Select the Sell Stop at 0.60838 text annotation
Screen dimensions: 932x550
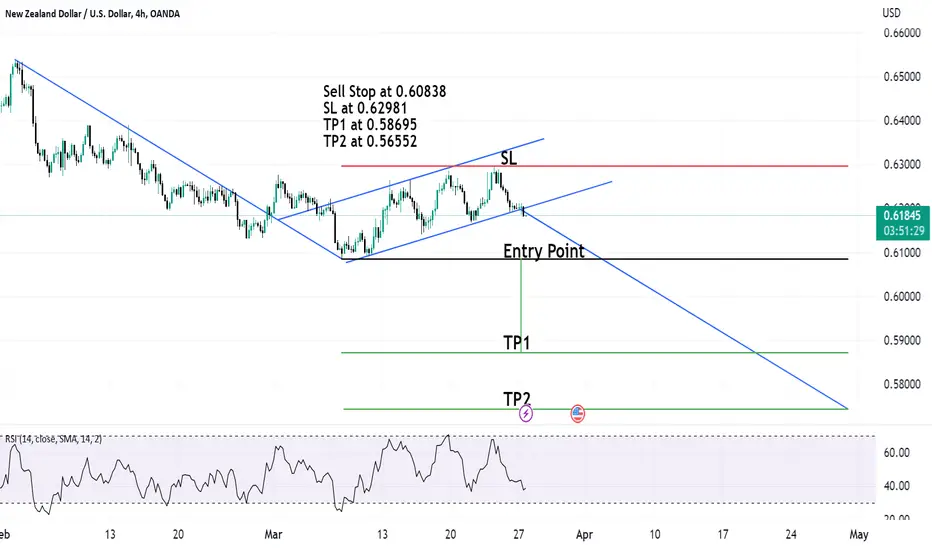(x=385, y=91)
